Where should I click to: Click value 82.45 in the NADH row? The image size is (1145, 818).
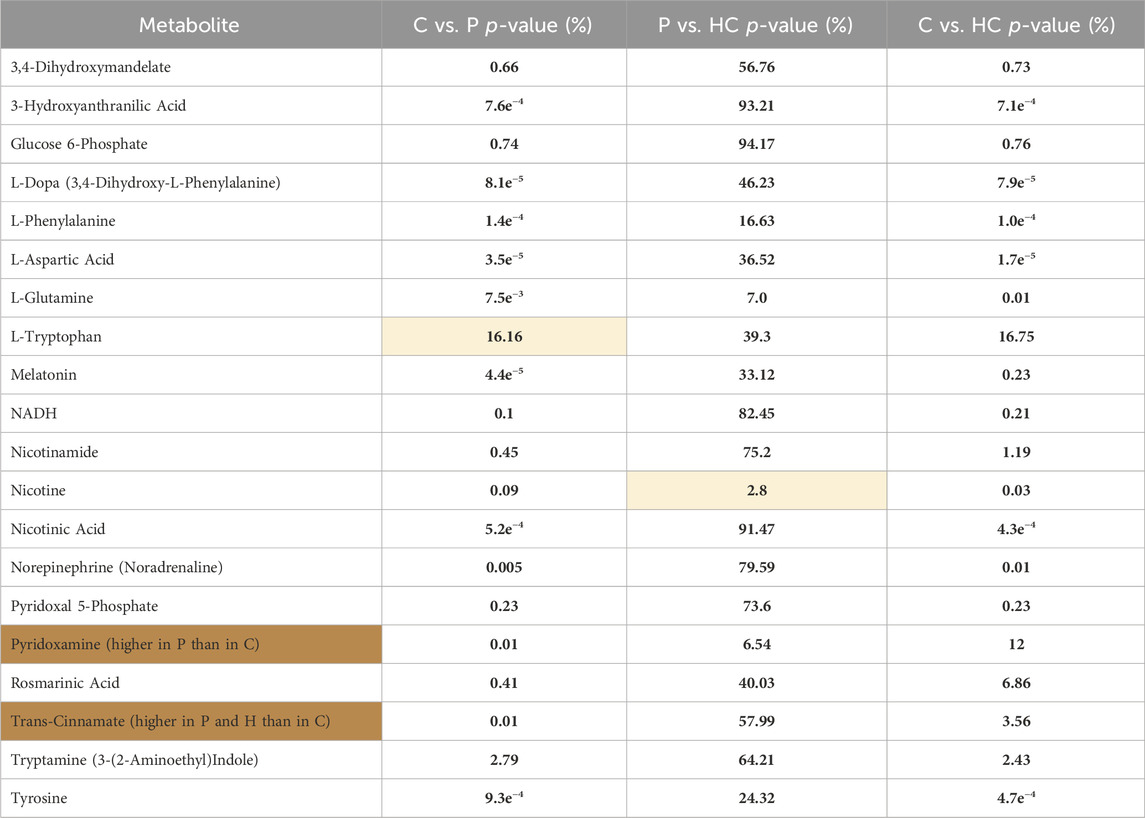coord(757,413)
